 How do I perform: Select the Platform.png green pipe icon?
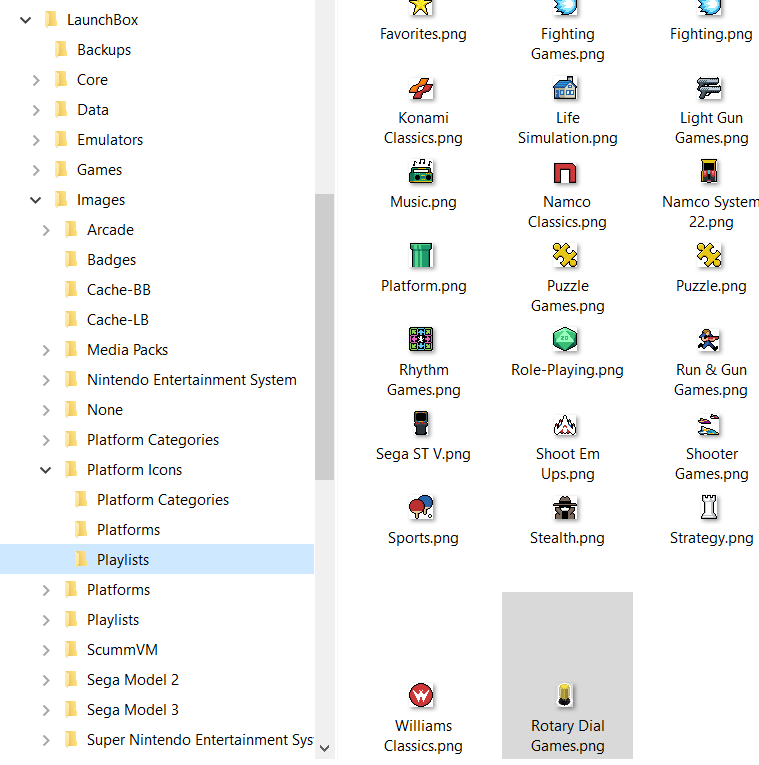tap(421, 256)
